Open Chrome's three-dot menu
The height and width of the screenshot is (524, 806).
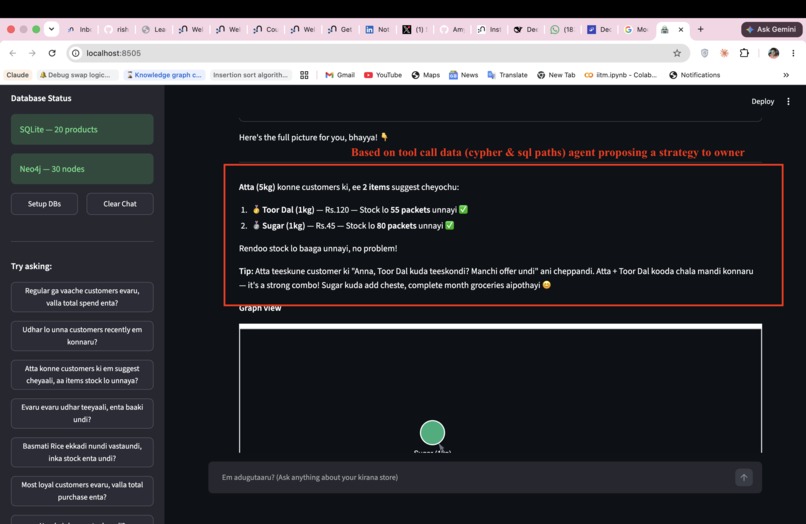tap(793, 53)
